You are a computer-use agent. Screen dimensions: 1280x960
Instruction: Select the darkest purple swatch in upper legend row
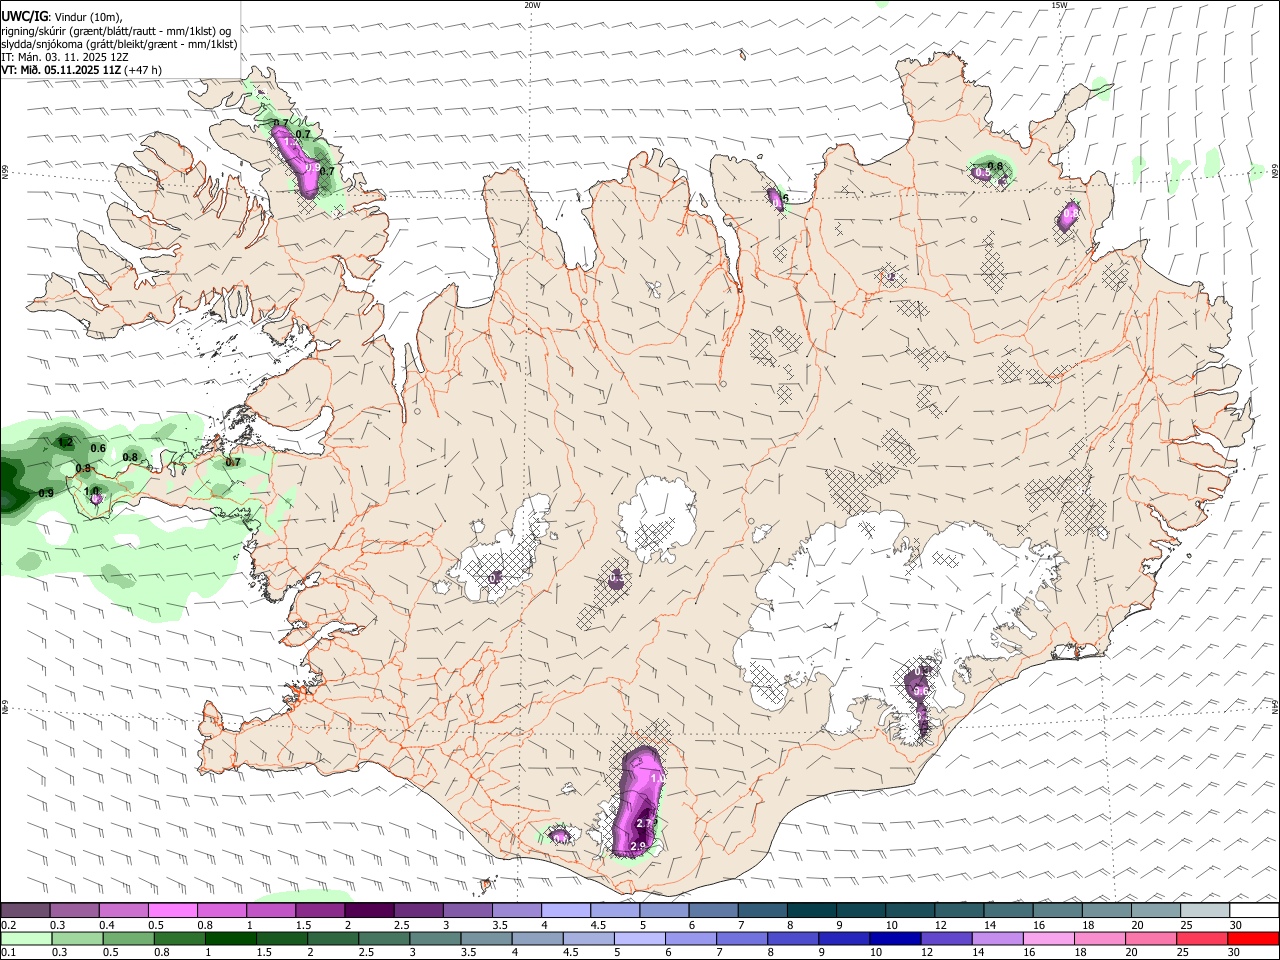(368, 911)
